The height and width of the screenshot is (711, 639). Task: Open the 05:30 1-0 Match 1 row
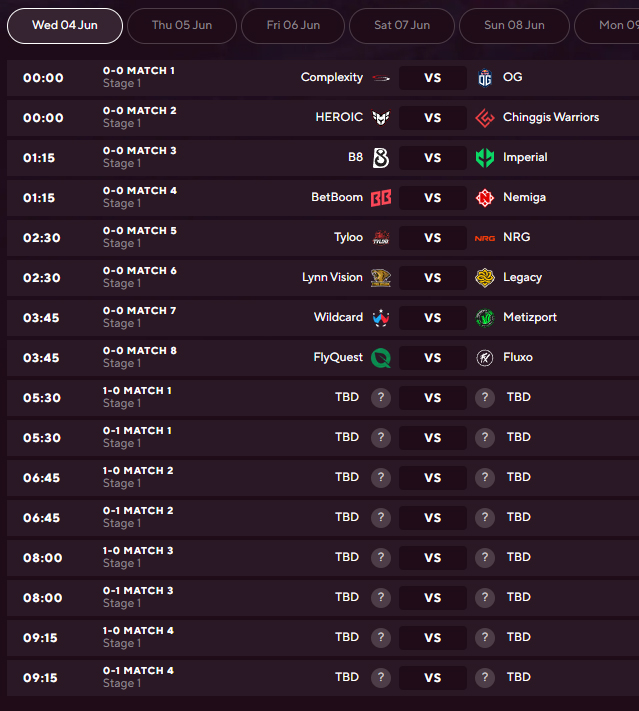coord(323,398)
